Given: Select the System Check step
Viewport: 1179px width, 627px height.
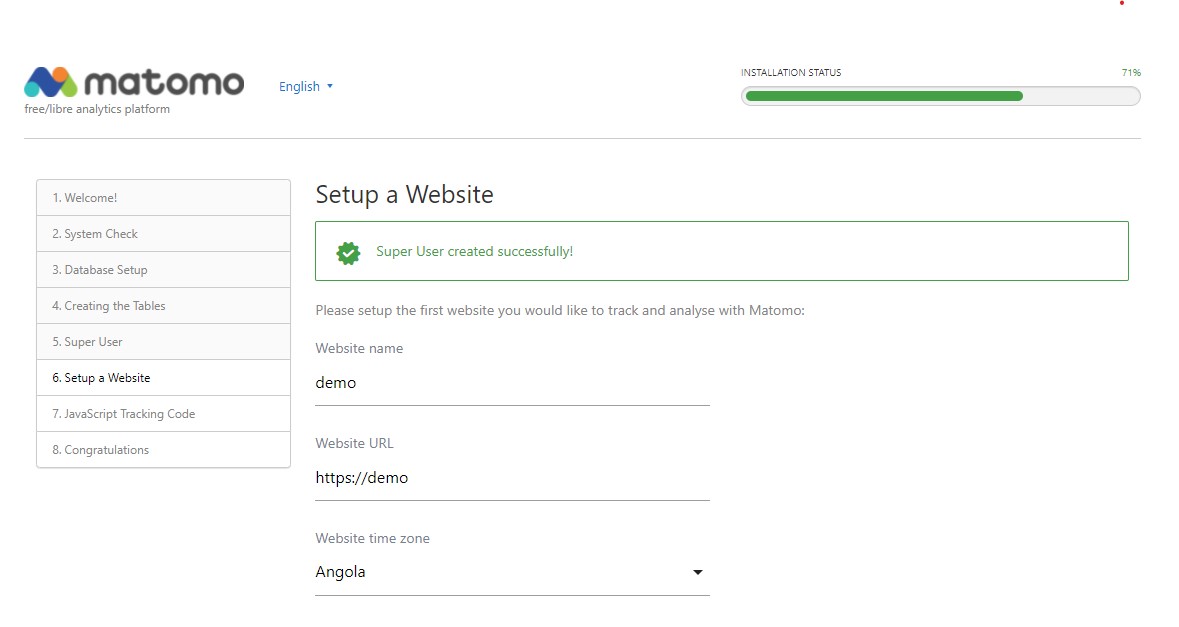Looking at the screenshot, I should click(163, 234).
